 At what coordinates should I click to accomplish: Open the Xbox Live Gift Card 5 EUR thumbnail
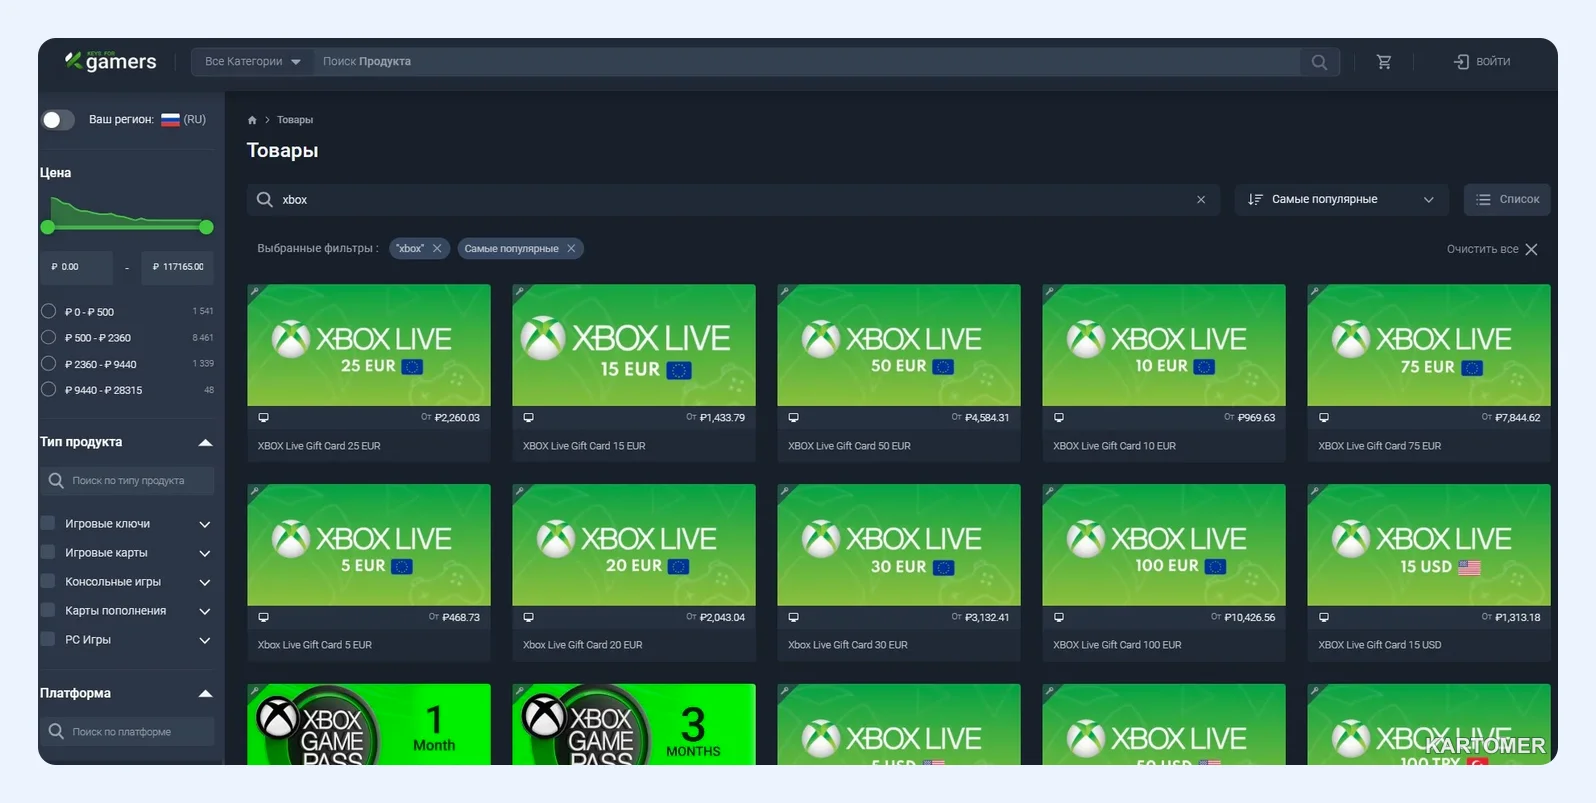[369, 545]
